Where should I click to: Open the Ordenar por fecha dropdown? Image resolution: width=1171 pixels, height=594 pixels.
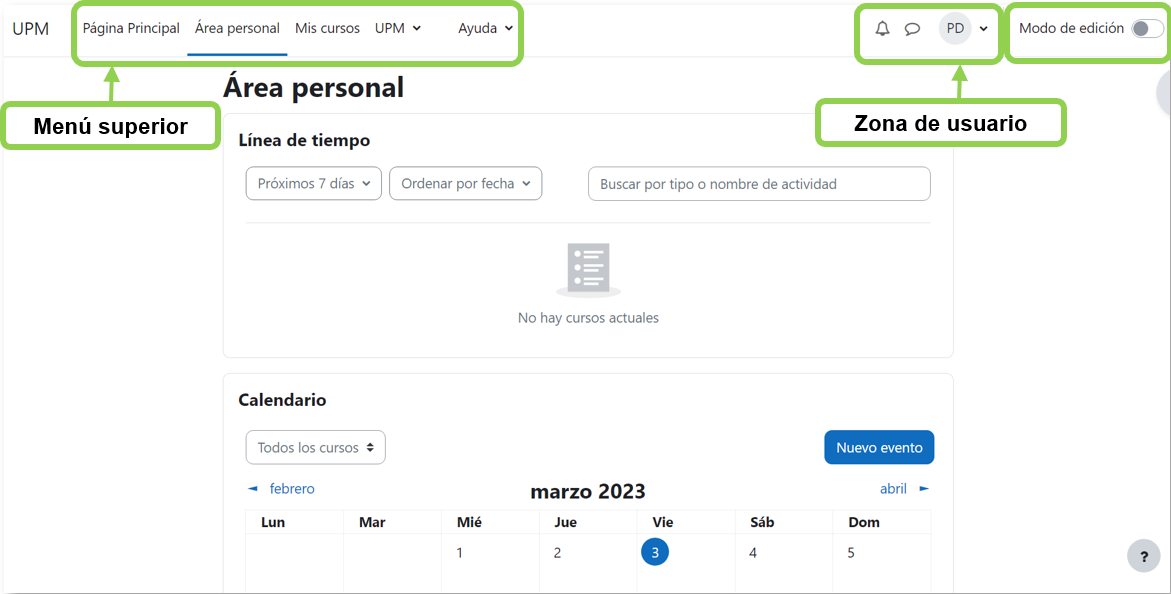[x=465, y=183]
